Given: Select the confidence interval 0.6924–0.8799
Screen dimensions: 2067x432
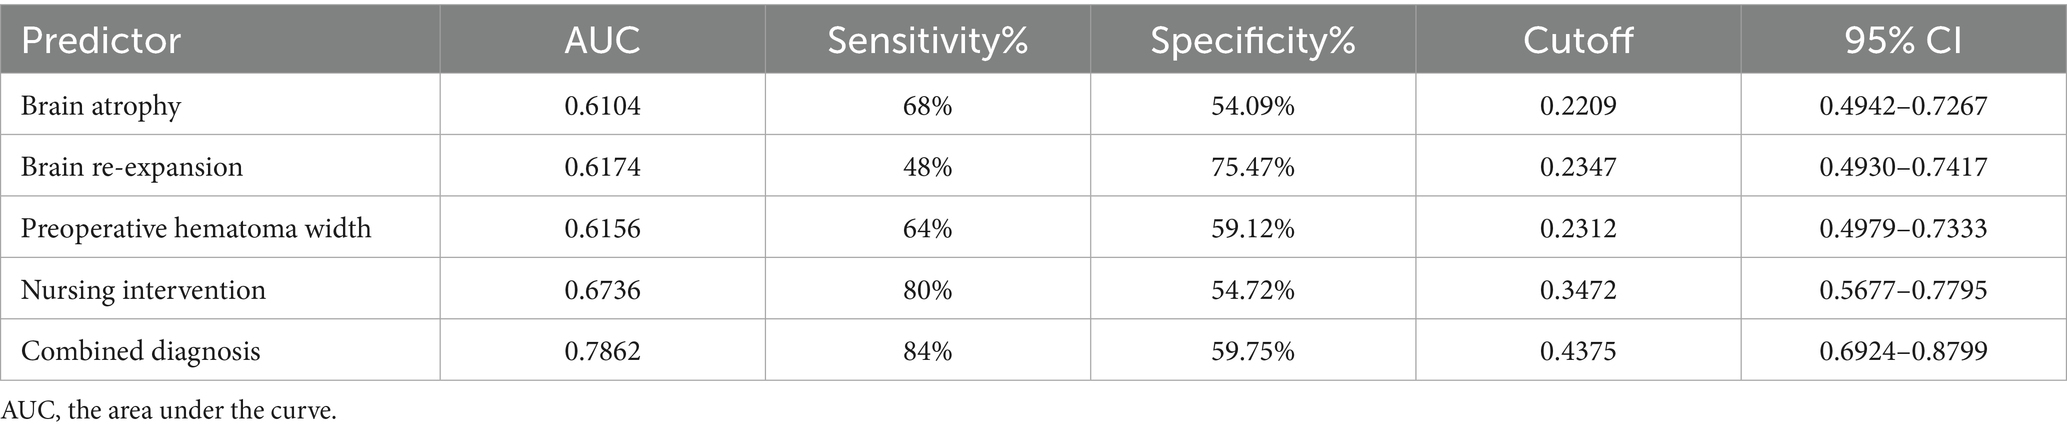Looking at the screenshot, I should point(1903,351).
